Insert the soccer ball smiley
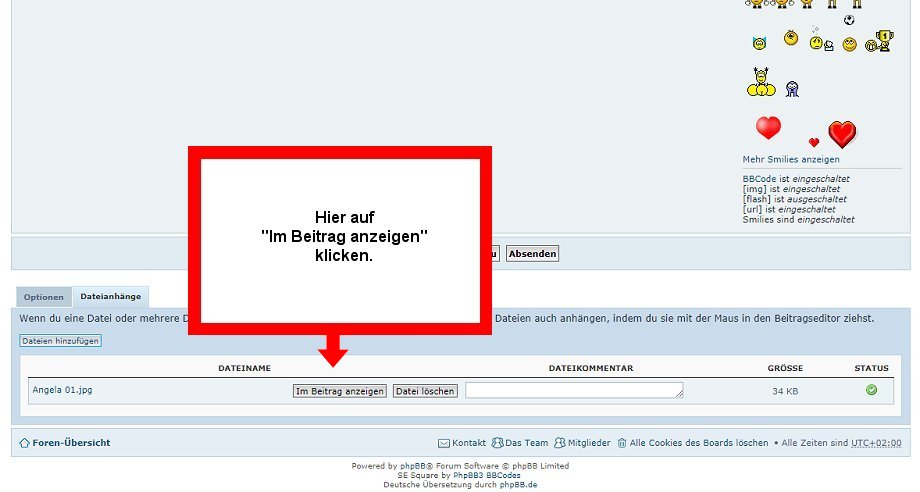The width and height of the screenshot is (920, 492). point(849,20)
